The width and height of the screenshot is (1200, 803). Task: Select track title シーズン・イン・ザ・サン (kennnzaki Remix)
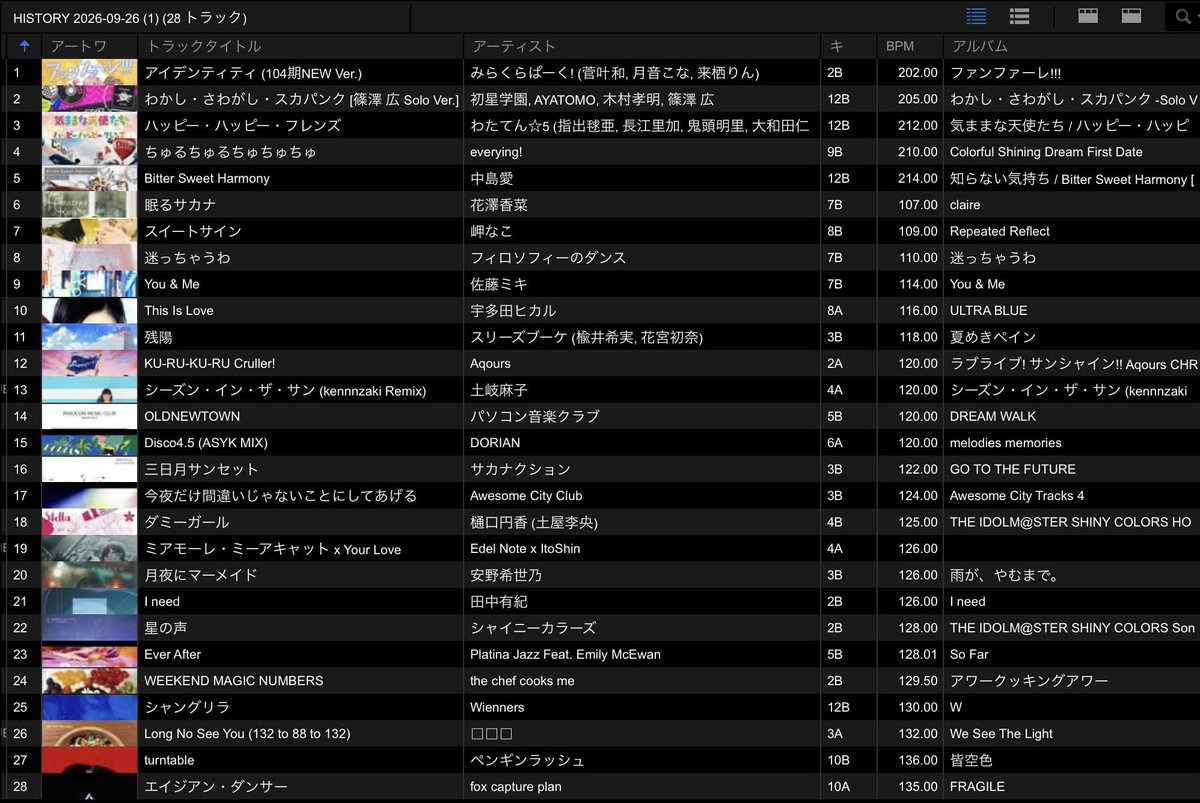(285, 390)
